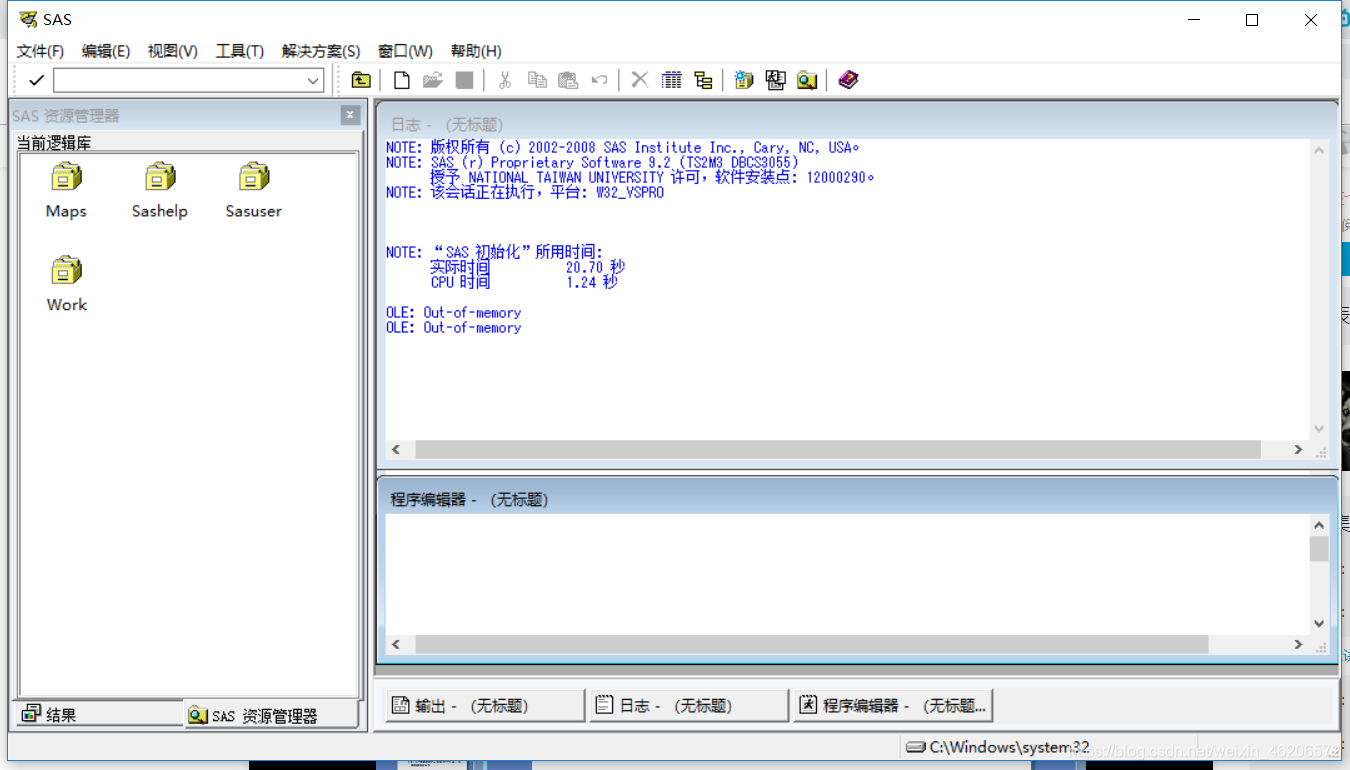The image size is (1350, 770).
Task: Open the 文件(F) menu
Action: pos(40,51)
